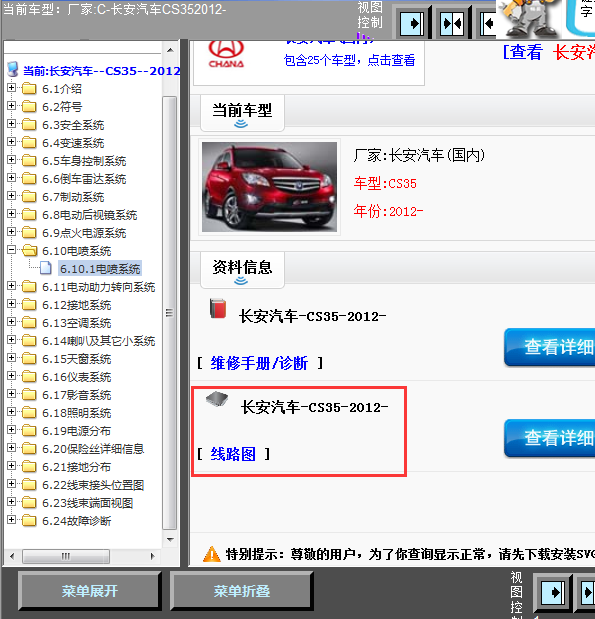Select 6.9点火电源系统 folder

[84, 233]
